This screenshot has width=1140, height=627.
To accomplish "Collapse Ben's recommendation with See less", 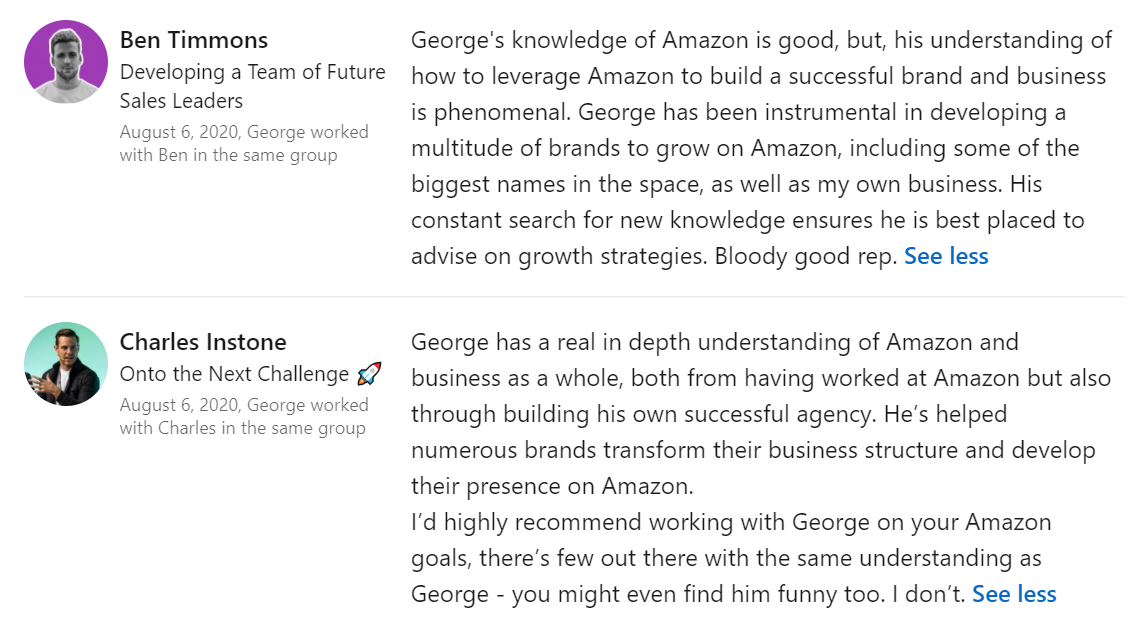I will [946, 256].
